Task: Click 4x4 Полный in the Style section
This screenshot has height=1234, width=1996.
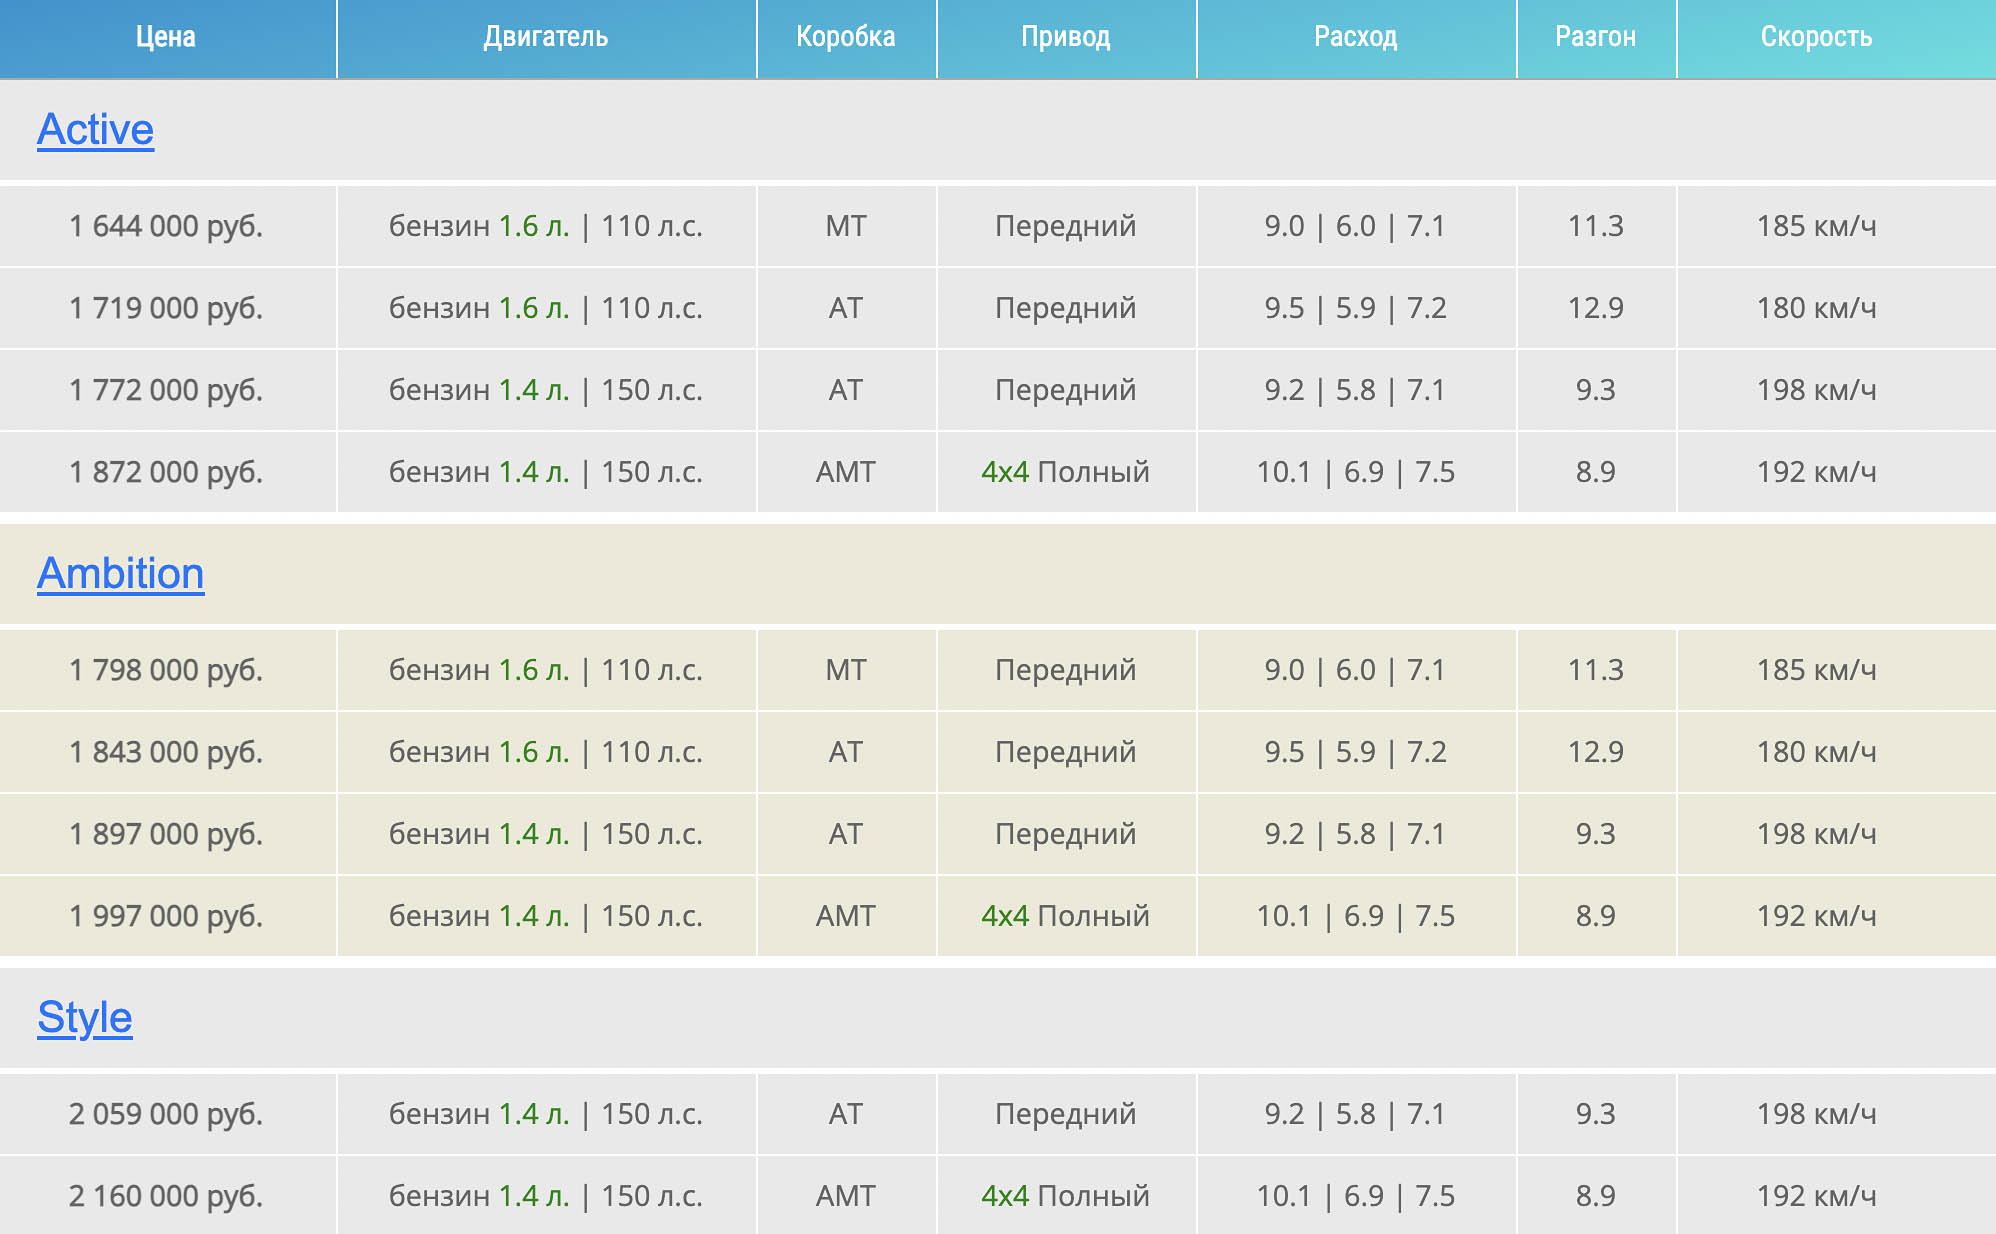Action: coord(1066,1196)
